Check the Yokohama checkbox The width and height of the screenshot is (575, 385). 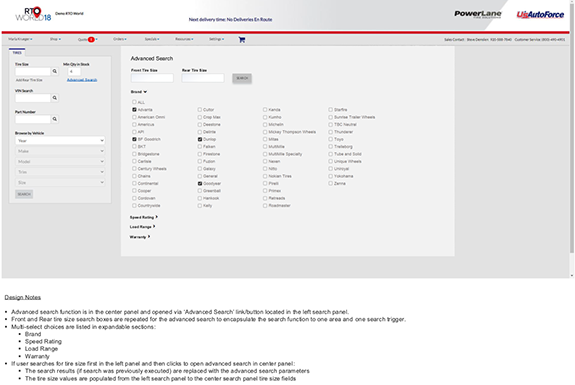click(x=330, y=176)
